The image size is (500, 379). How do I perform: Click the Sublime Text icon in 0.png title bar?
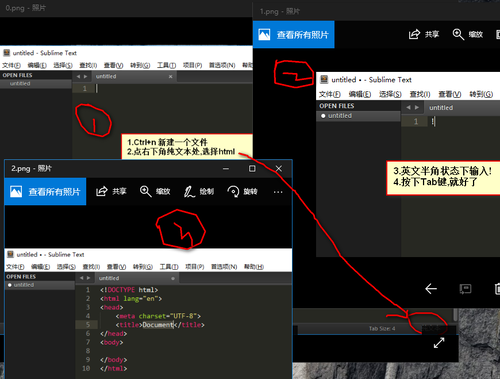6,53
